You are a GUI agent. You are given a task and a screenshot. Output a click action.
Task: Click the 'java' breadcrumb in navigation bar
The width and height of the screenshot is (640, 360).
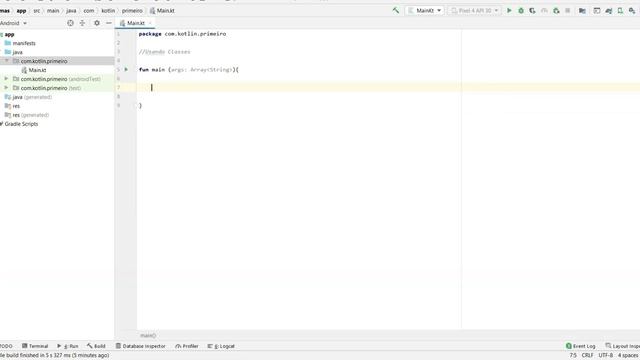(x=71, y=11)
